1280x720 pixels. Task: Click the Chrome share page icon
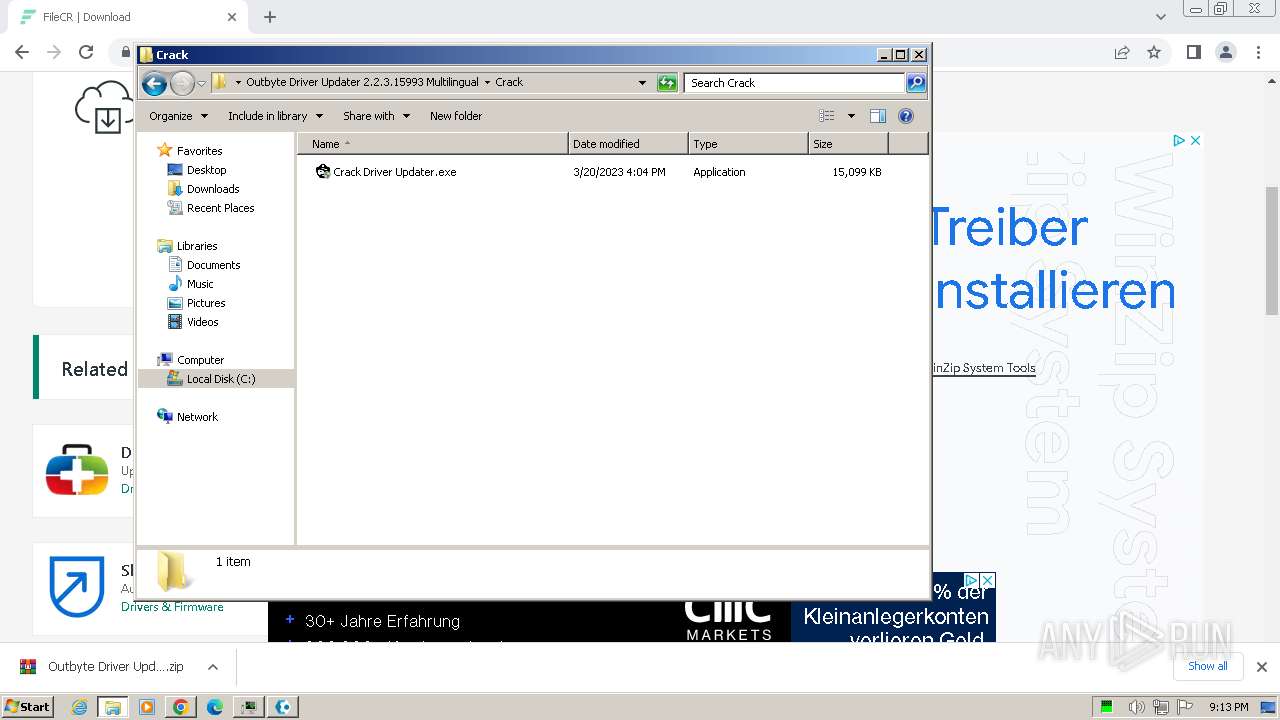pos(1122,52)
